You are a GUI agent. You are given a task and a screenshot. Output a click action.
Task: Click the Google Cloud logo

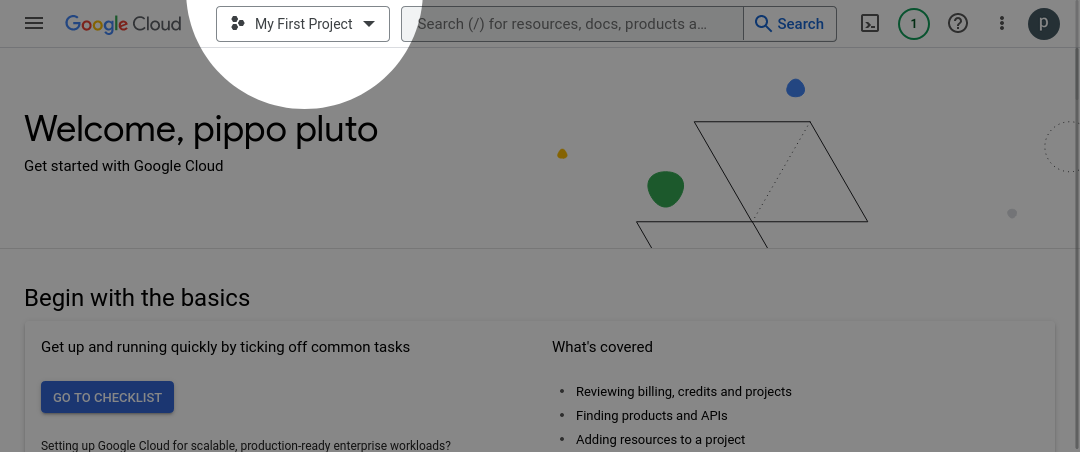click(123, 24)
